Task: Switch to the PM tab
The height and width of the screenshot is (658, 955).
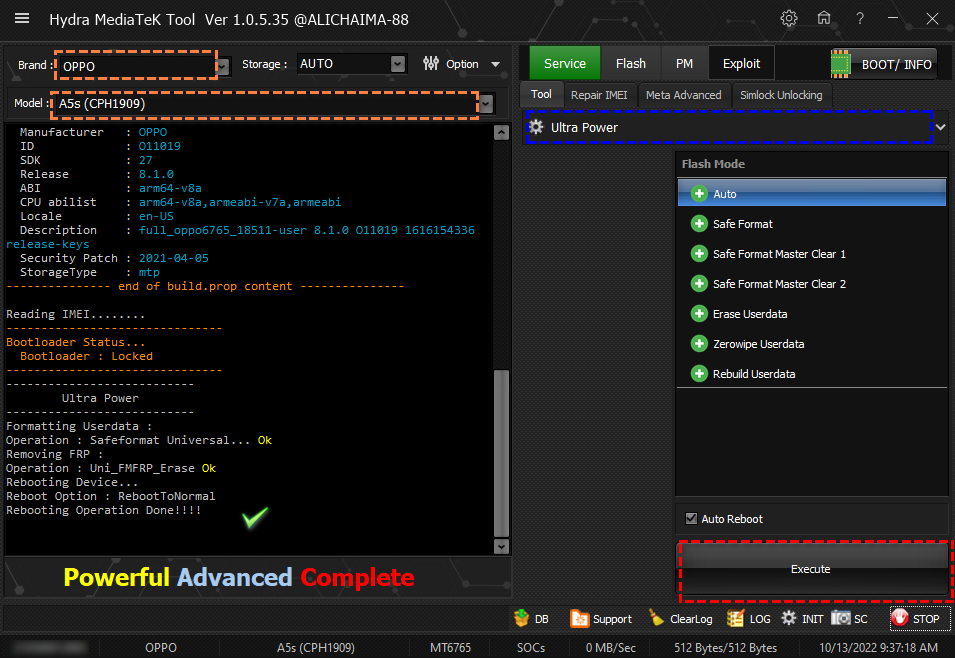Action: click(x=684, y=63)
